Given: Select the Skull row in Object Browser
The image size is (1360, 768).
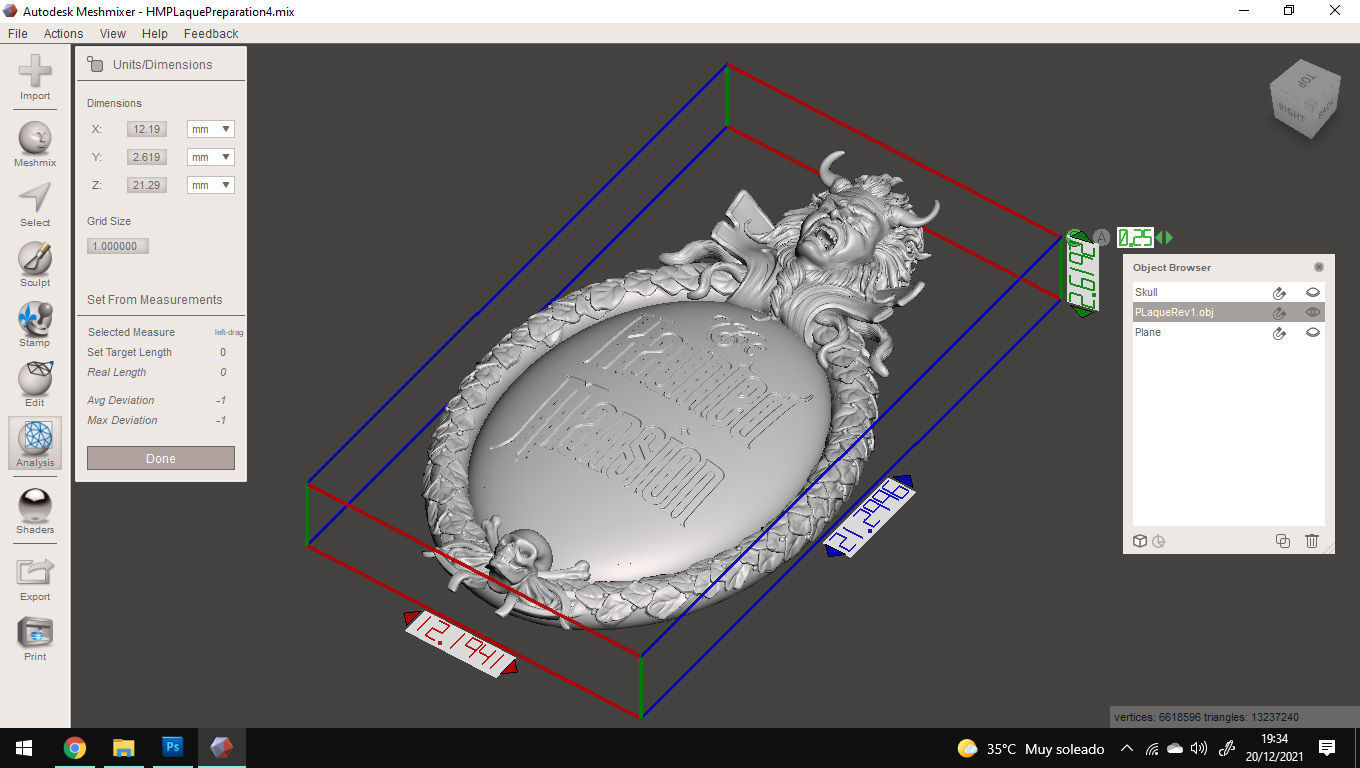Looking at the screenshot, I should point(1228,293).
